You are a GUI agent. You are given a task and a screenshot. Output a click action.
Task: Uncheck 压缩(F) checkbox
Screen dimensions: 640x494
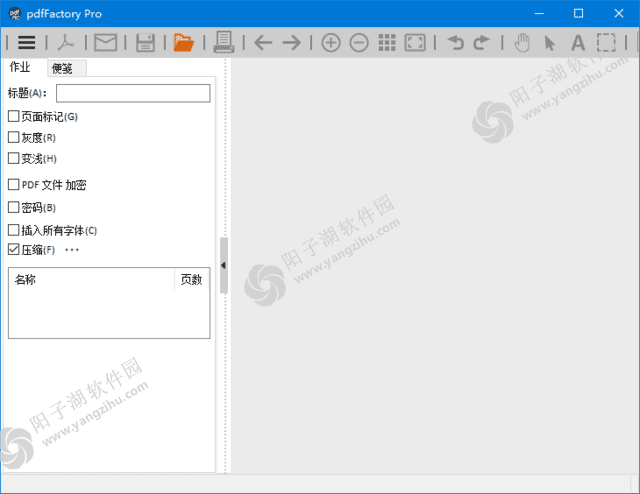coord(13,249)
